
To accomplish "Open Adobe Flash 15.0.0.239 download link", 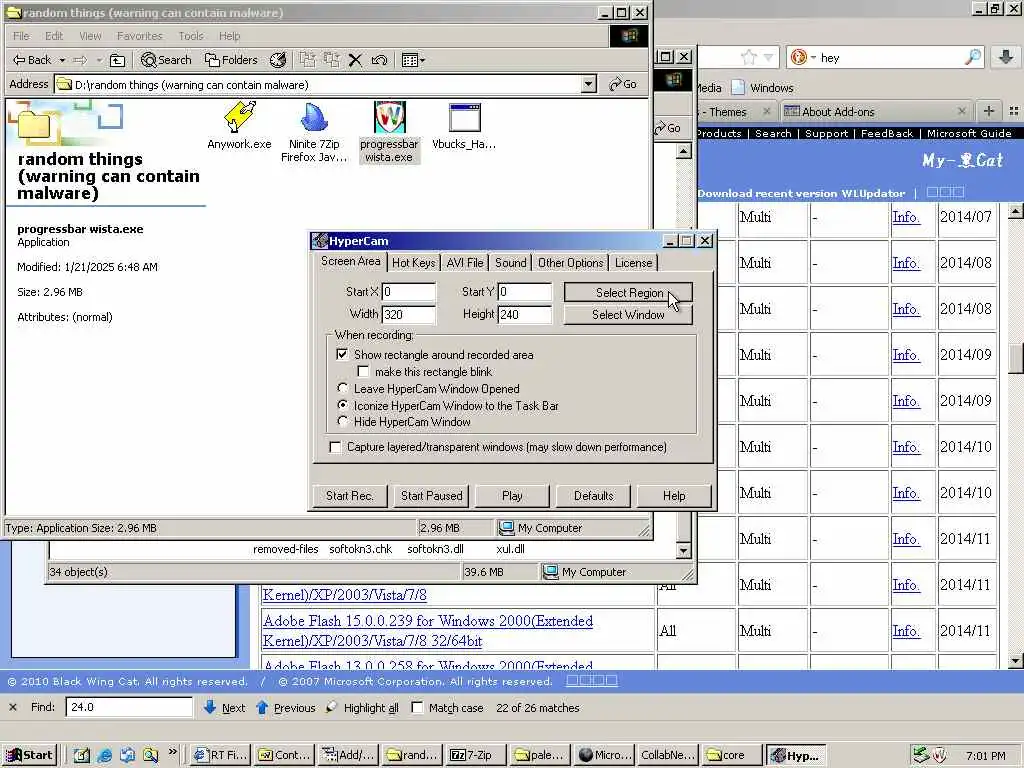I will (x=428, y=631).
